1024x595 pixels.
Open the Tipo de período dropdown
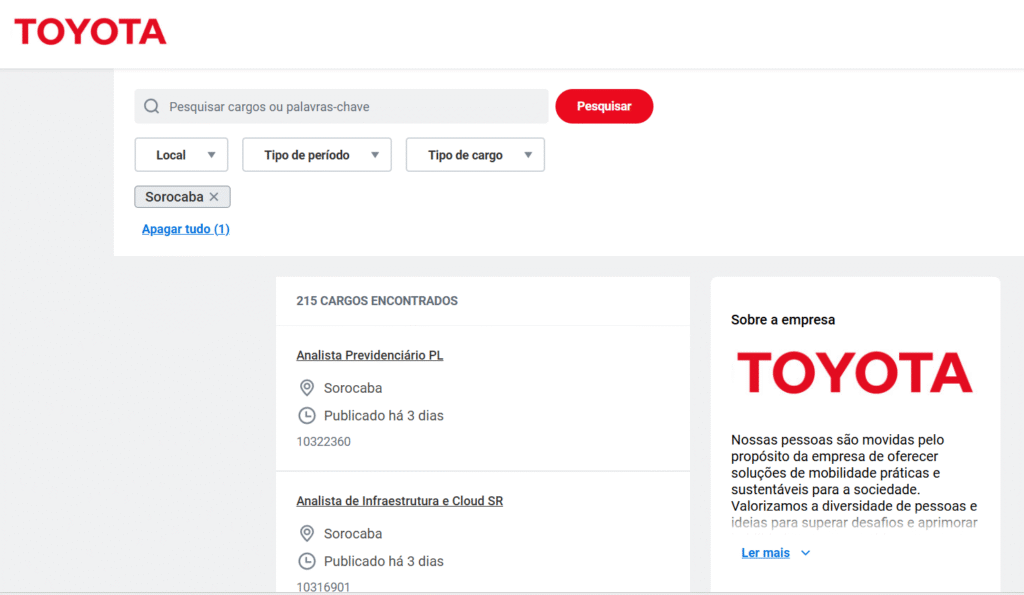pyautogui.click(x=316, y=155)
